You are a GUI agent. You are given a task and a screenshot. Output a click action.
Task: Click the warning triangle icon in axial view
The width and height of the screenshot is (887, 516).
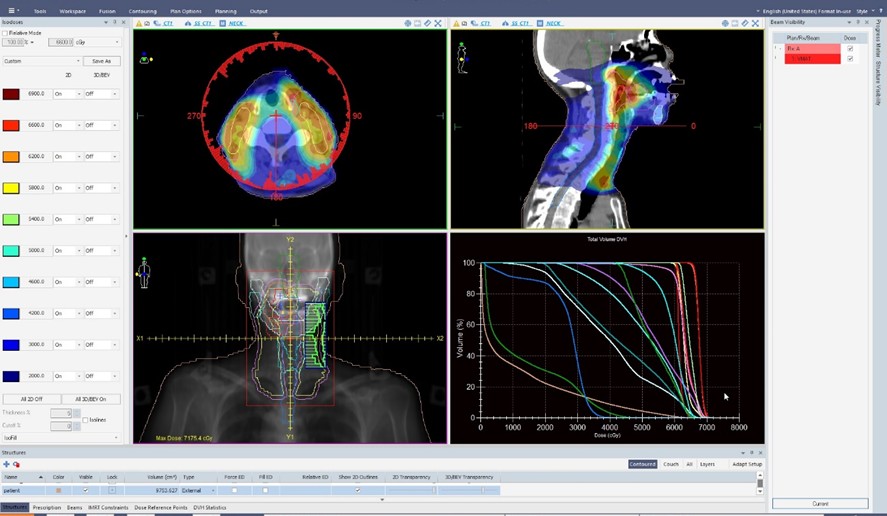pos(139,23)
